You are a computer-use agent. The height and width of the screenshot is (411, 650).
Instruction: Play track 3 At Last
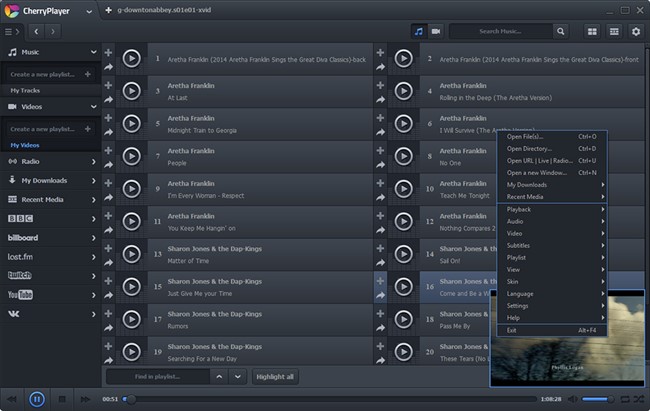131,91
